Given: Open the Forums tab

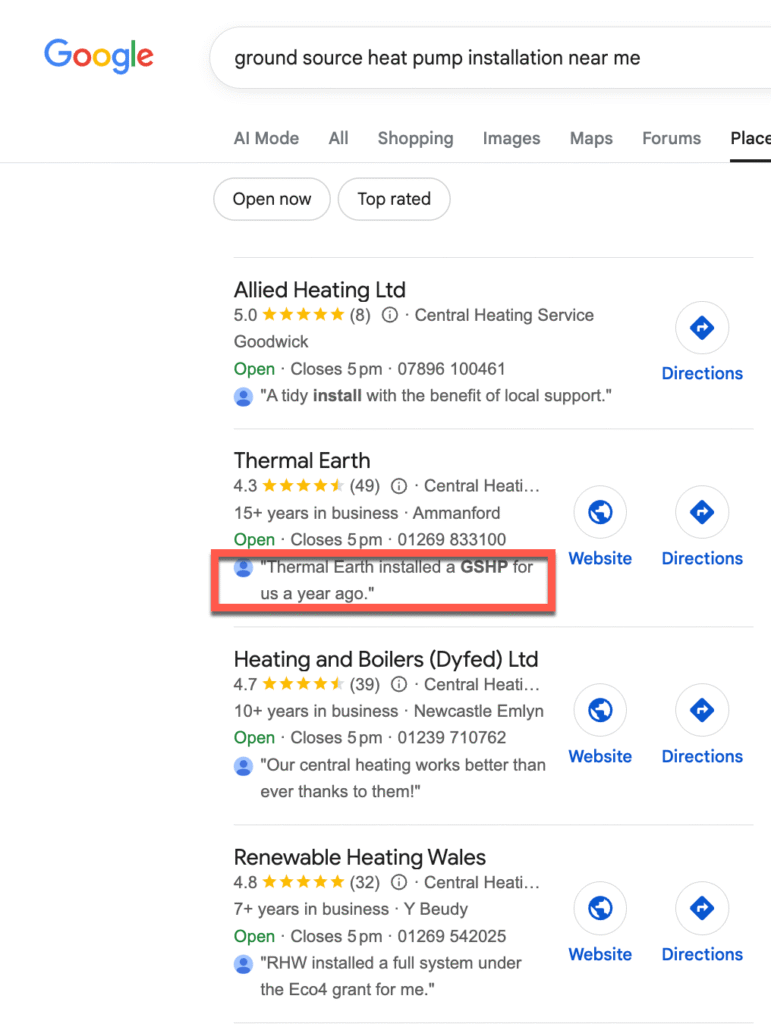Looking at the screenshot, I should click(x=671, y=138).
